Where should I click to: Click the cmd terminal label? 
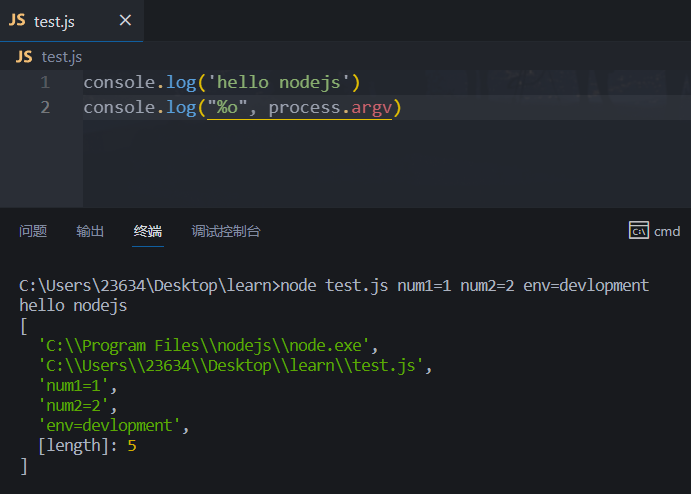667,231
